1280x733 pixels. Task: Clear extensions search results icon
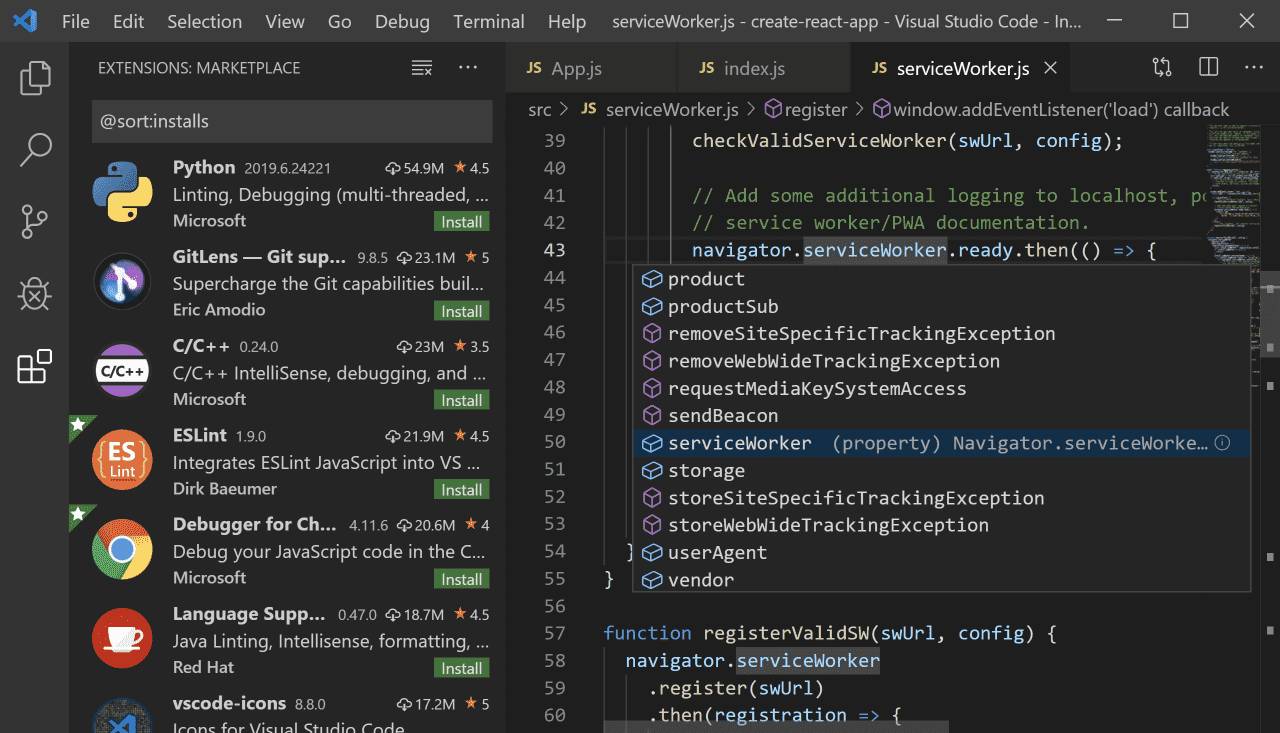click(x=422, y=68)
